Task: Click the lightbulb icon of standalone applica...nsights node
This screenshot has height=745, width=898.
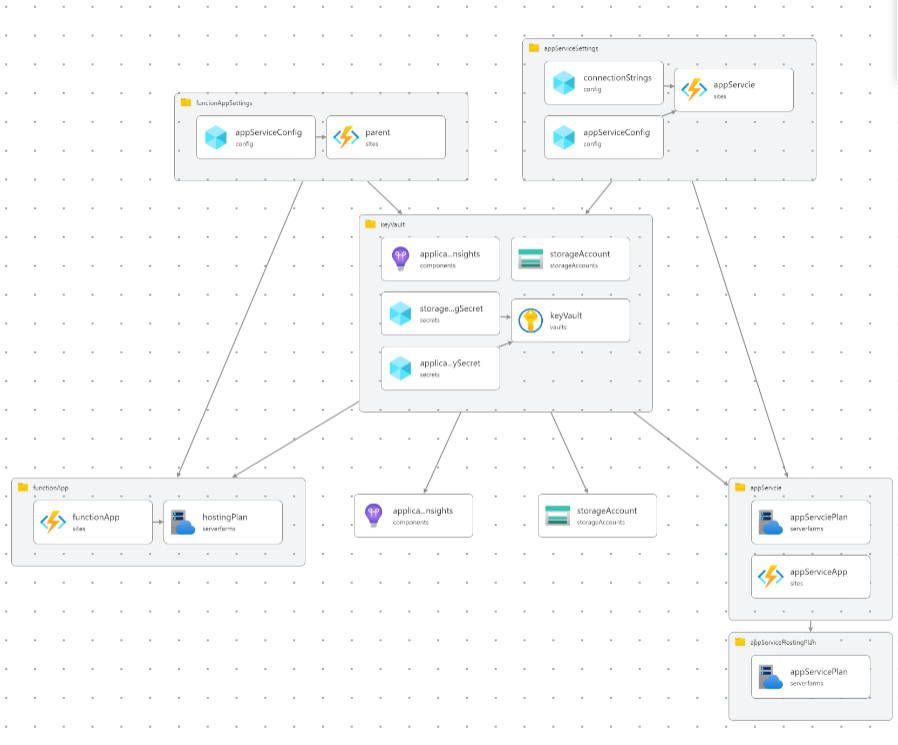Action: [x=373, y=515]
